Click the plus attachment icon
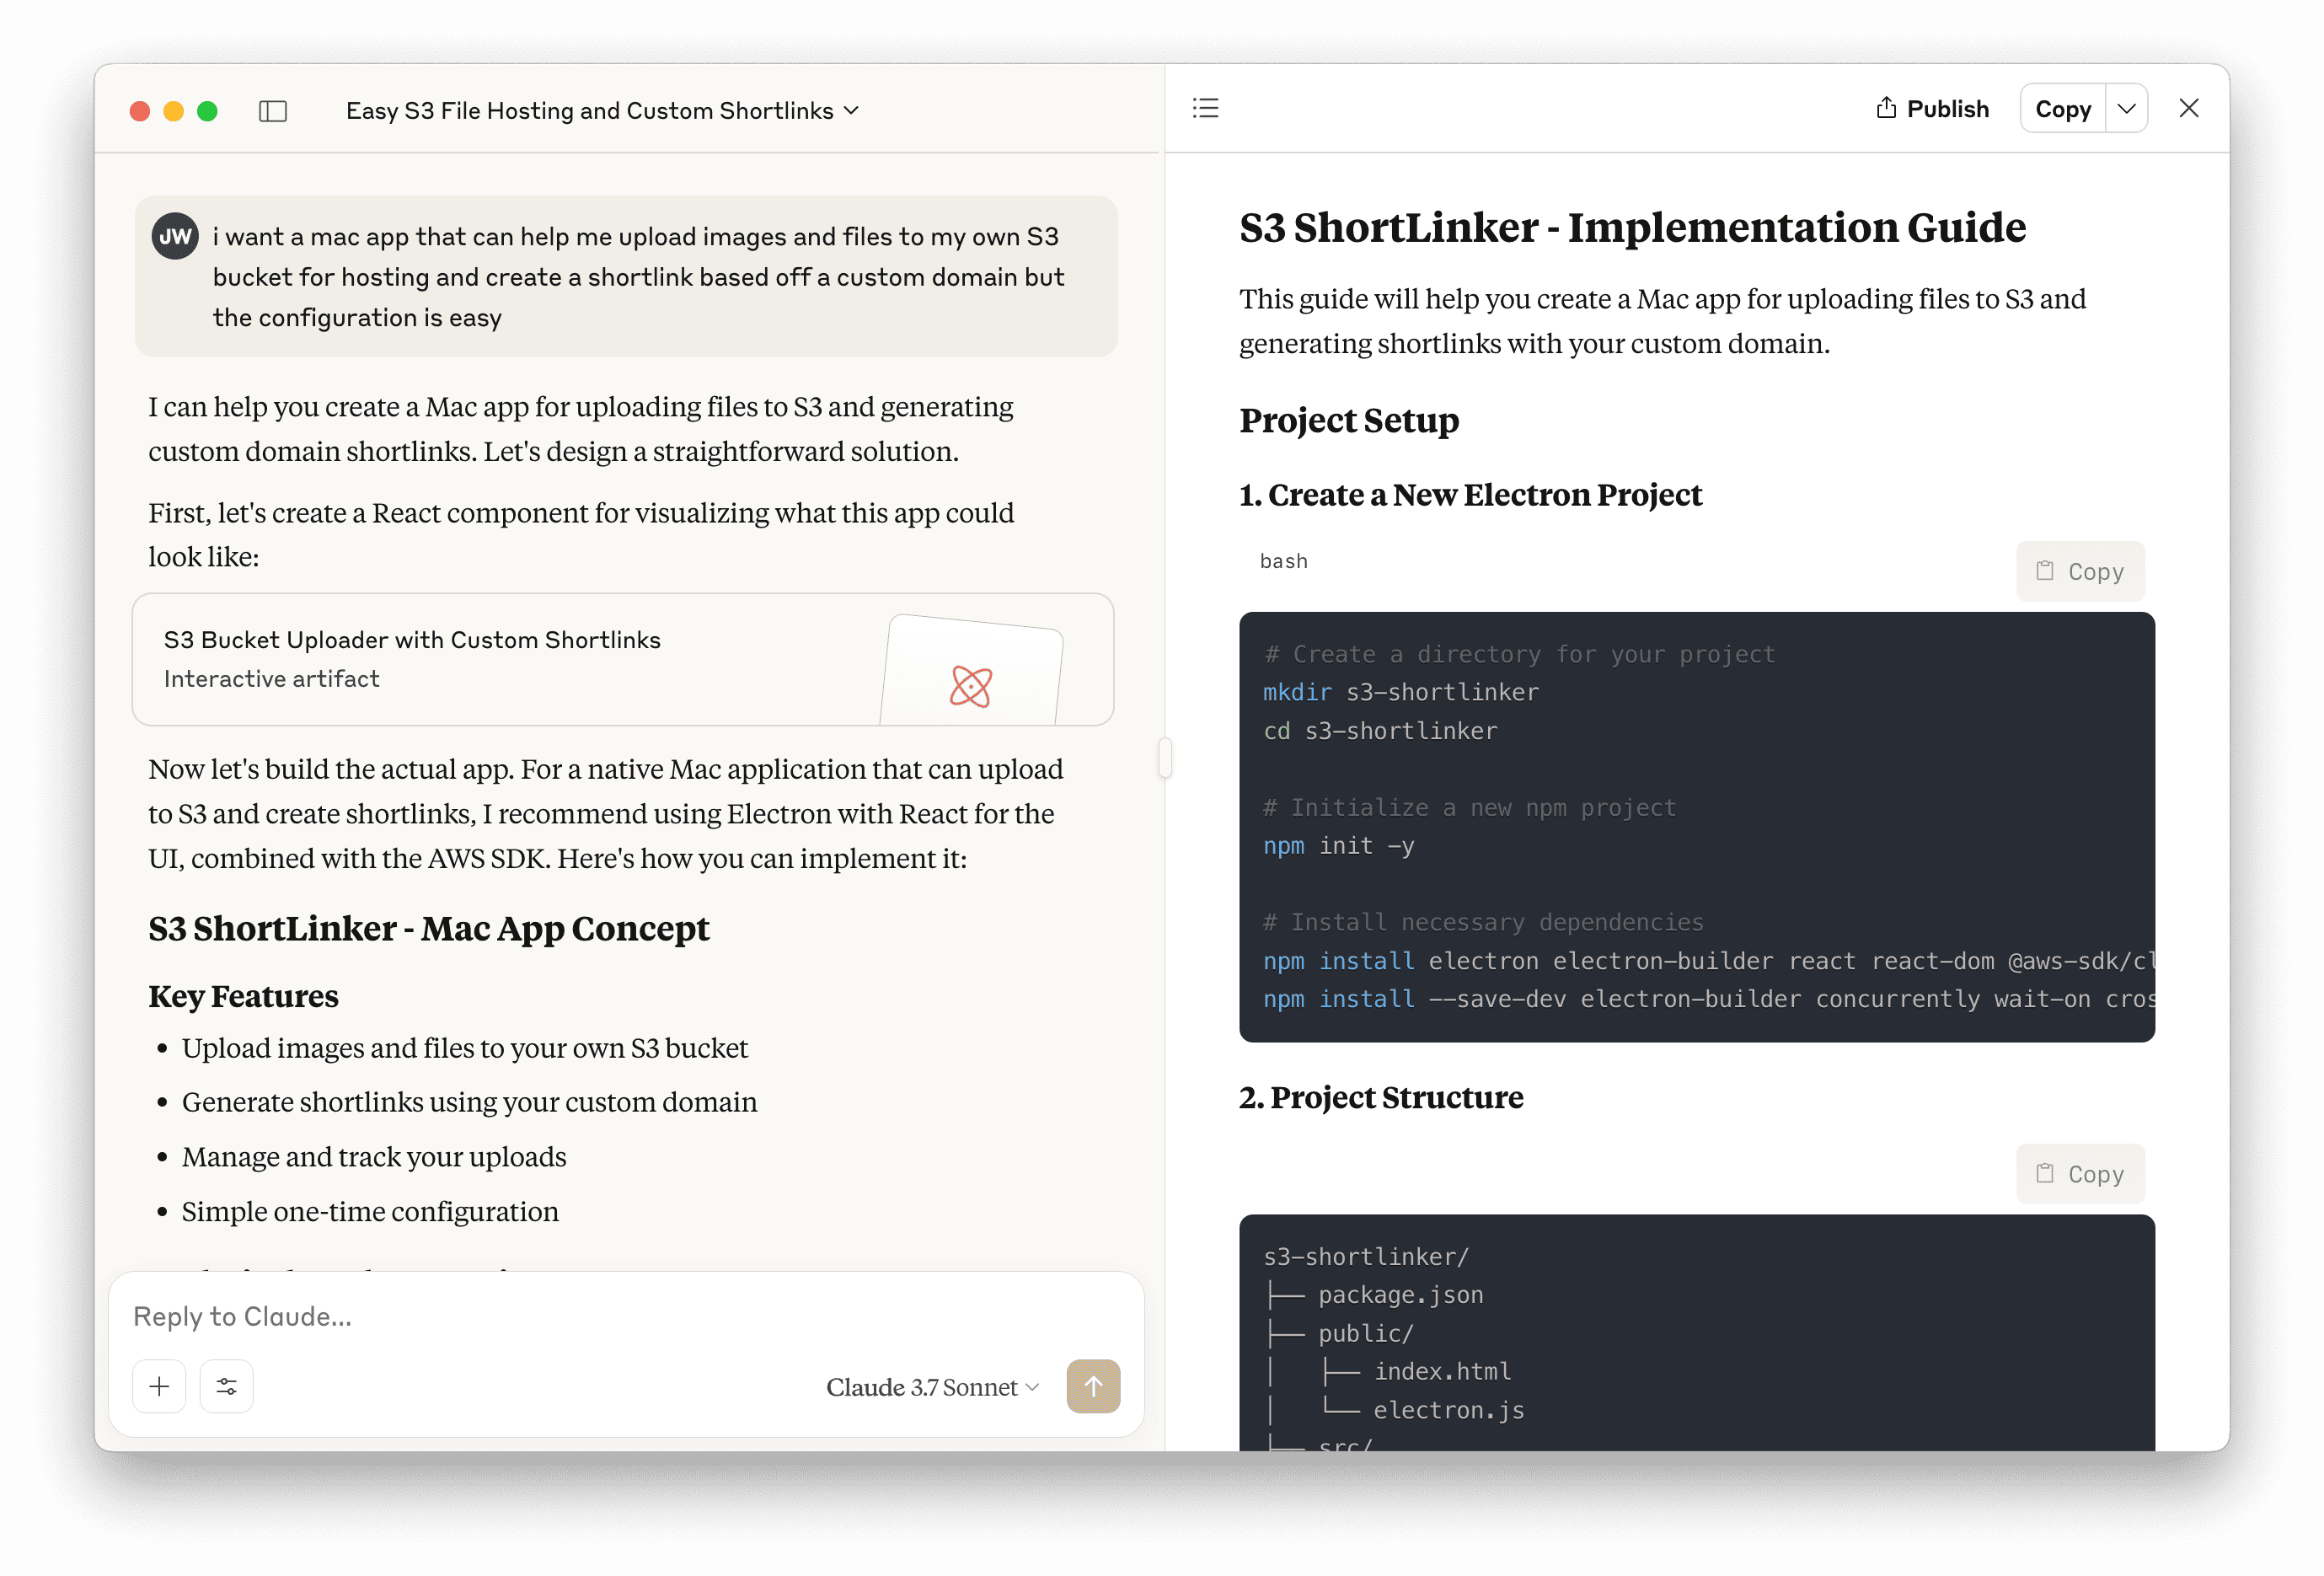Viewport: 2324px width, 1576px height. [x=159, y=1386]
